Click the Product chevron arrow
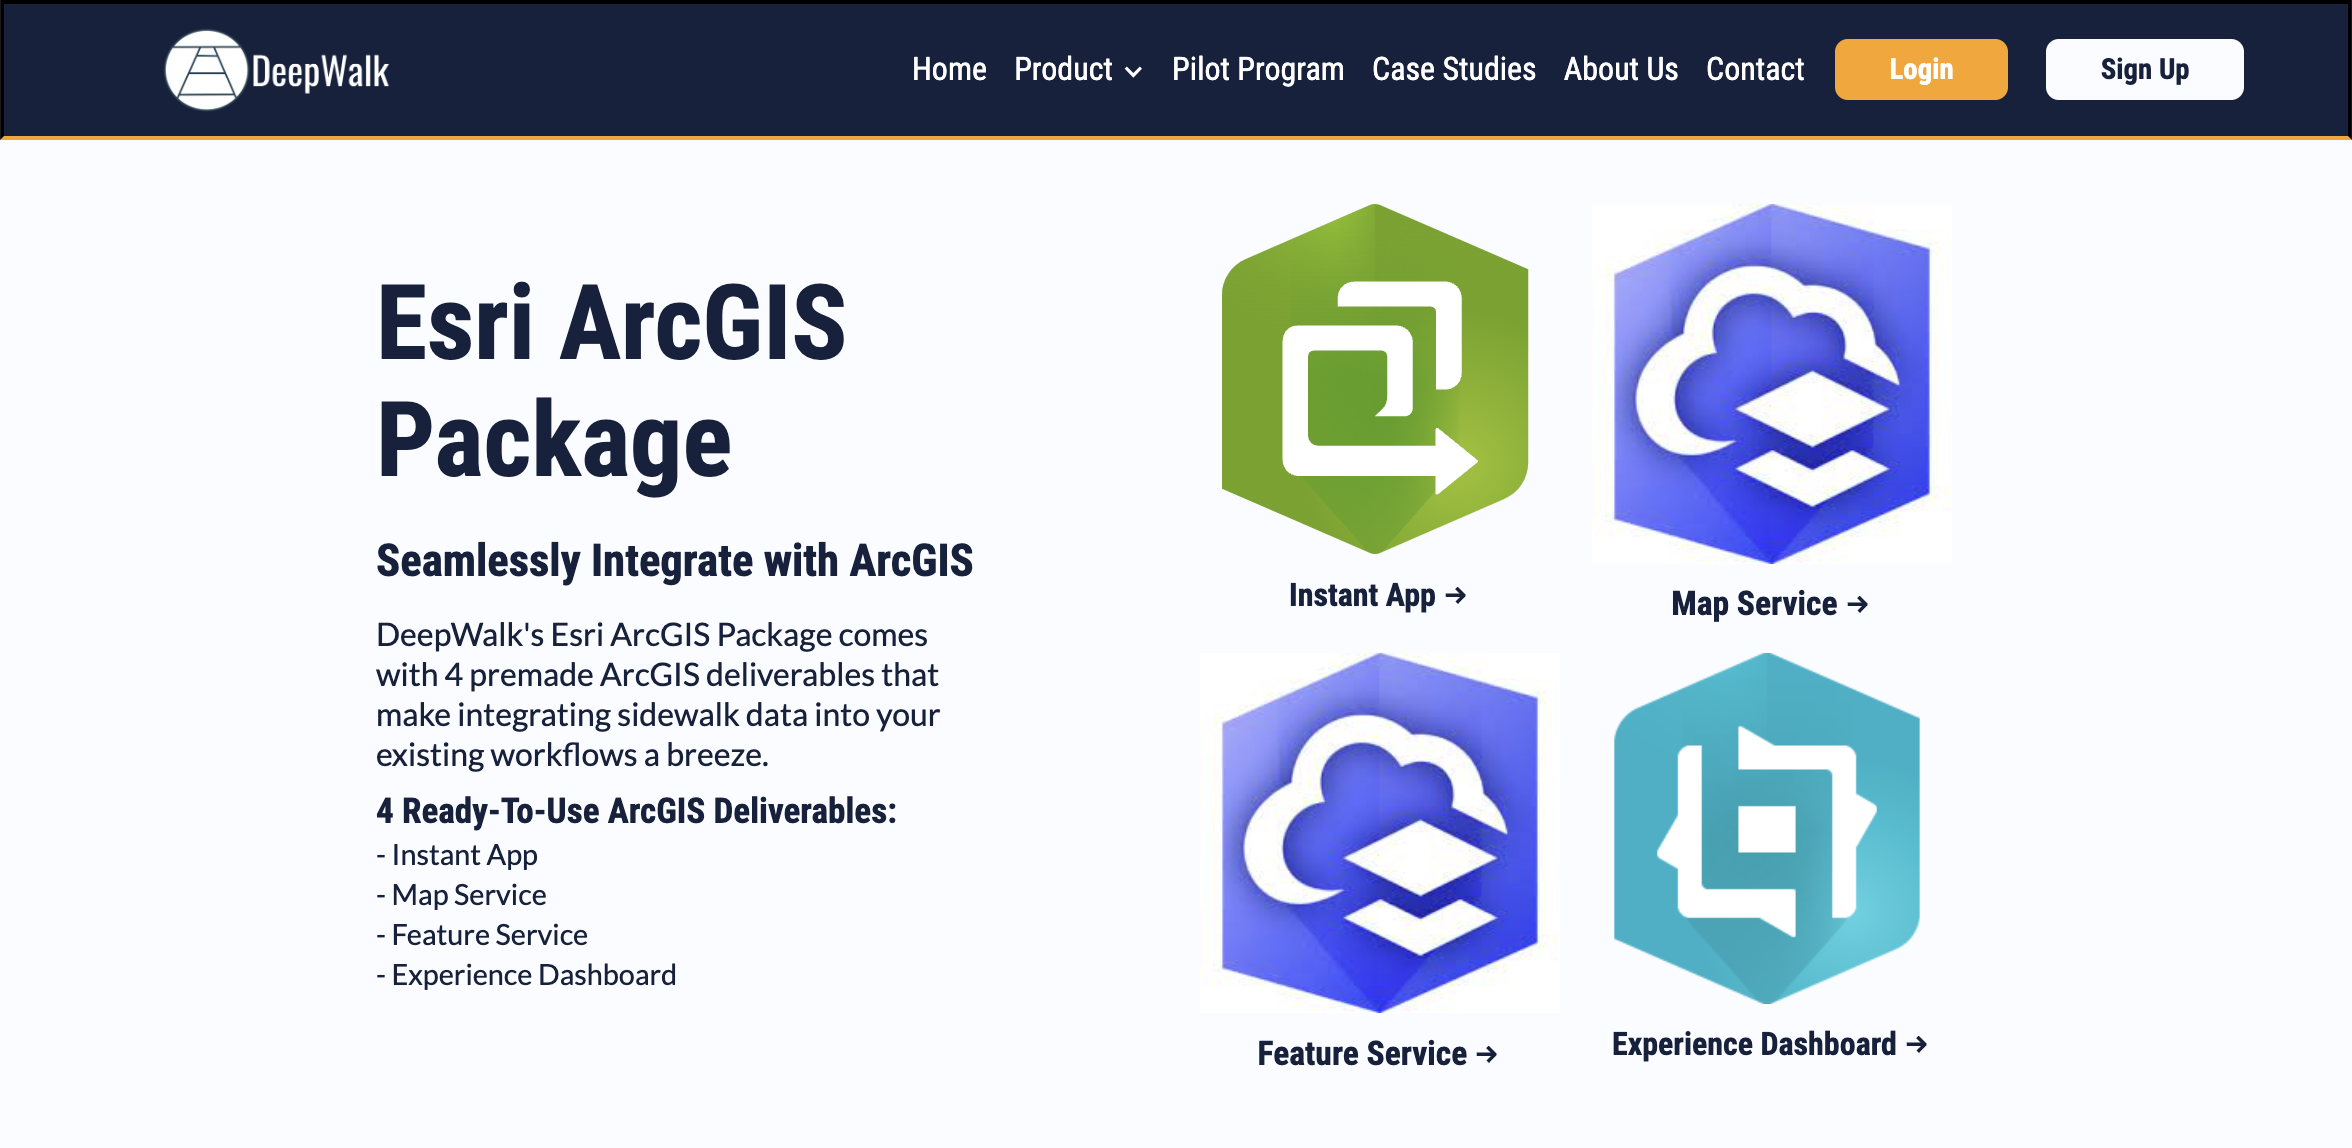This screenshot has height=1148, width=2352. 1133,71
